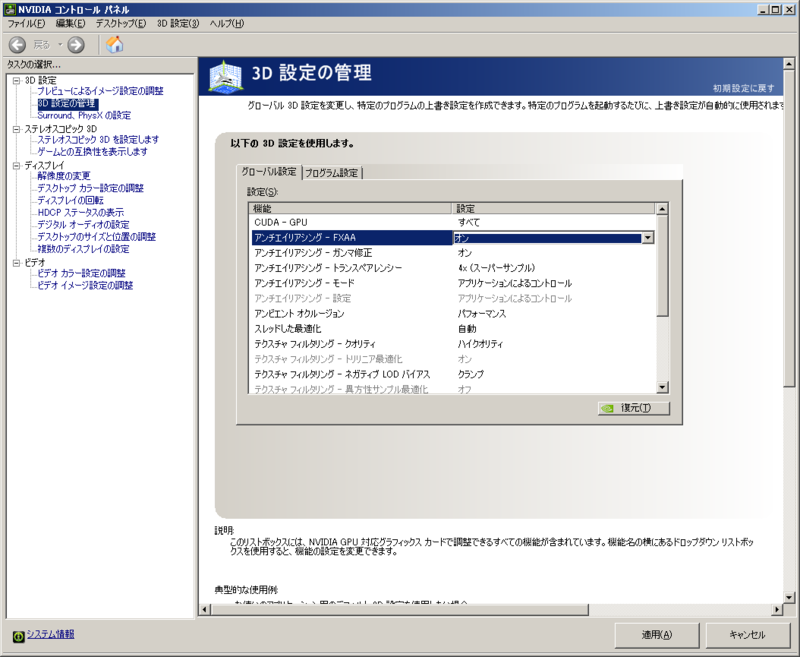Click main pane horizontal scroll-right arrow
Viewport: 800px width, 657px height.
[x=777, y=610]
